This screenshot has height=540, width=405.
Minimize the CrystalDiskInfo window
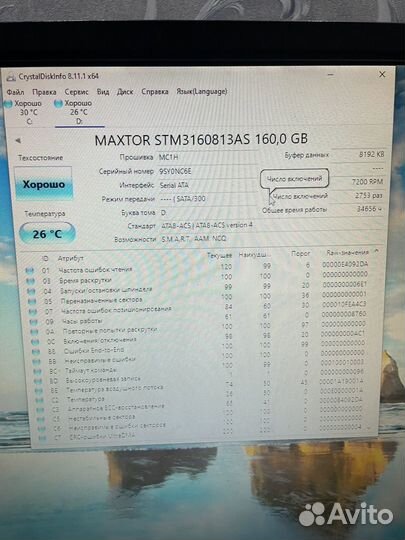(330, 74)
